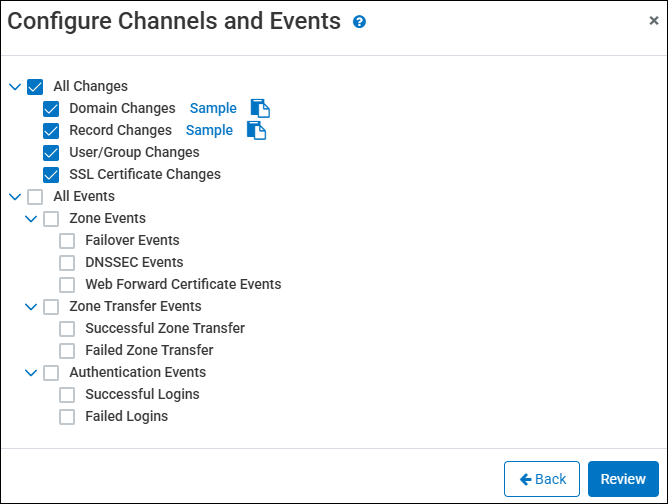Check the DNSSEC Events option
The image size is (668, 504).
pos(68,263)
